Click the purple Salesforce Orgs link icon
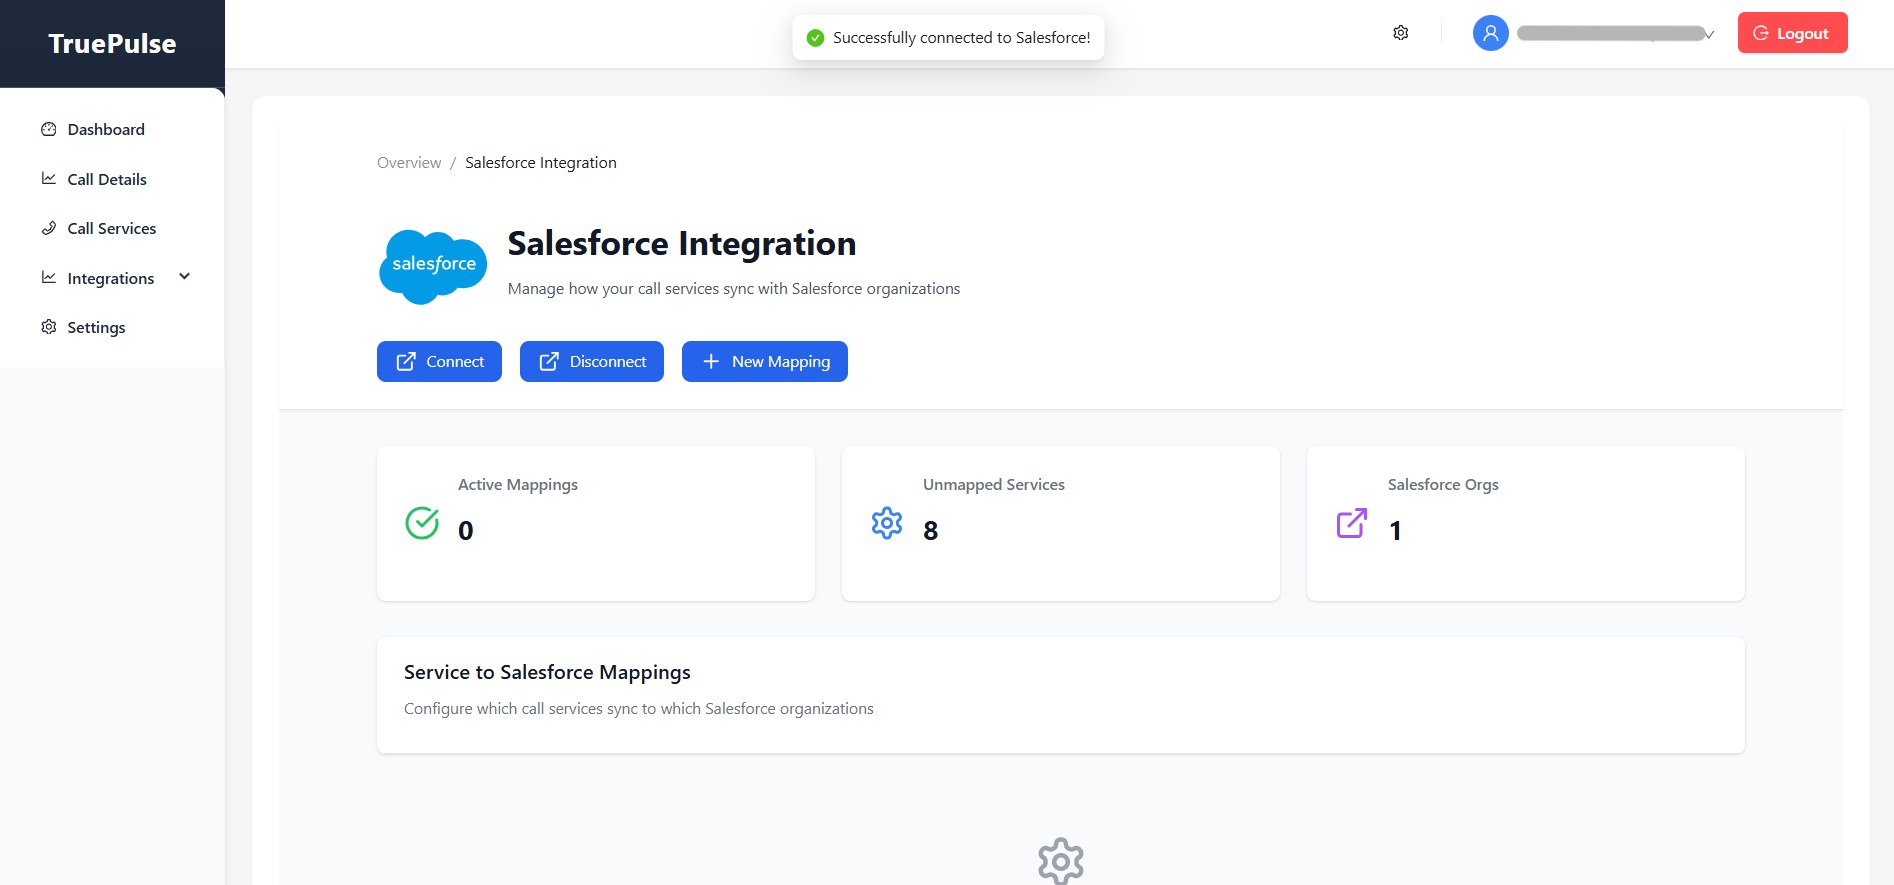The image size is (1894, 885). [x=1352, y=523]
